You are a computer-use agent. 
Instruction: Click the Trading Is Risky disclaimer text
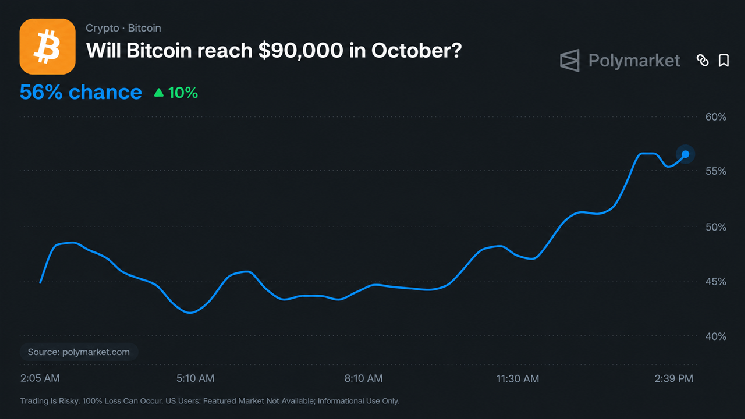[x=210, y=401]
